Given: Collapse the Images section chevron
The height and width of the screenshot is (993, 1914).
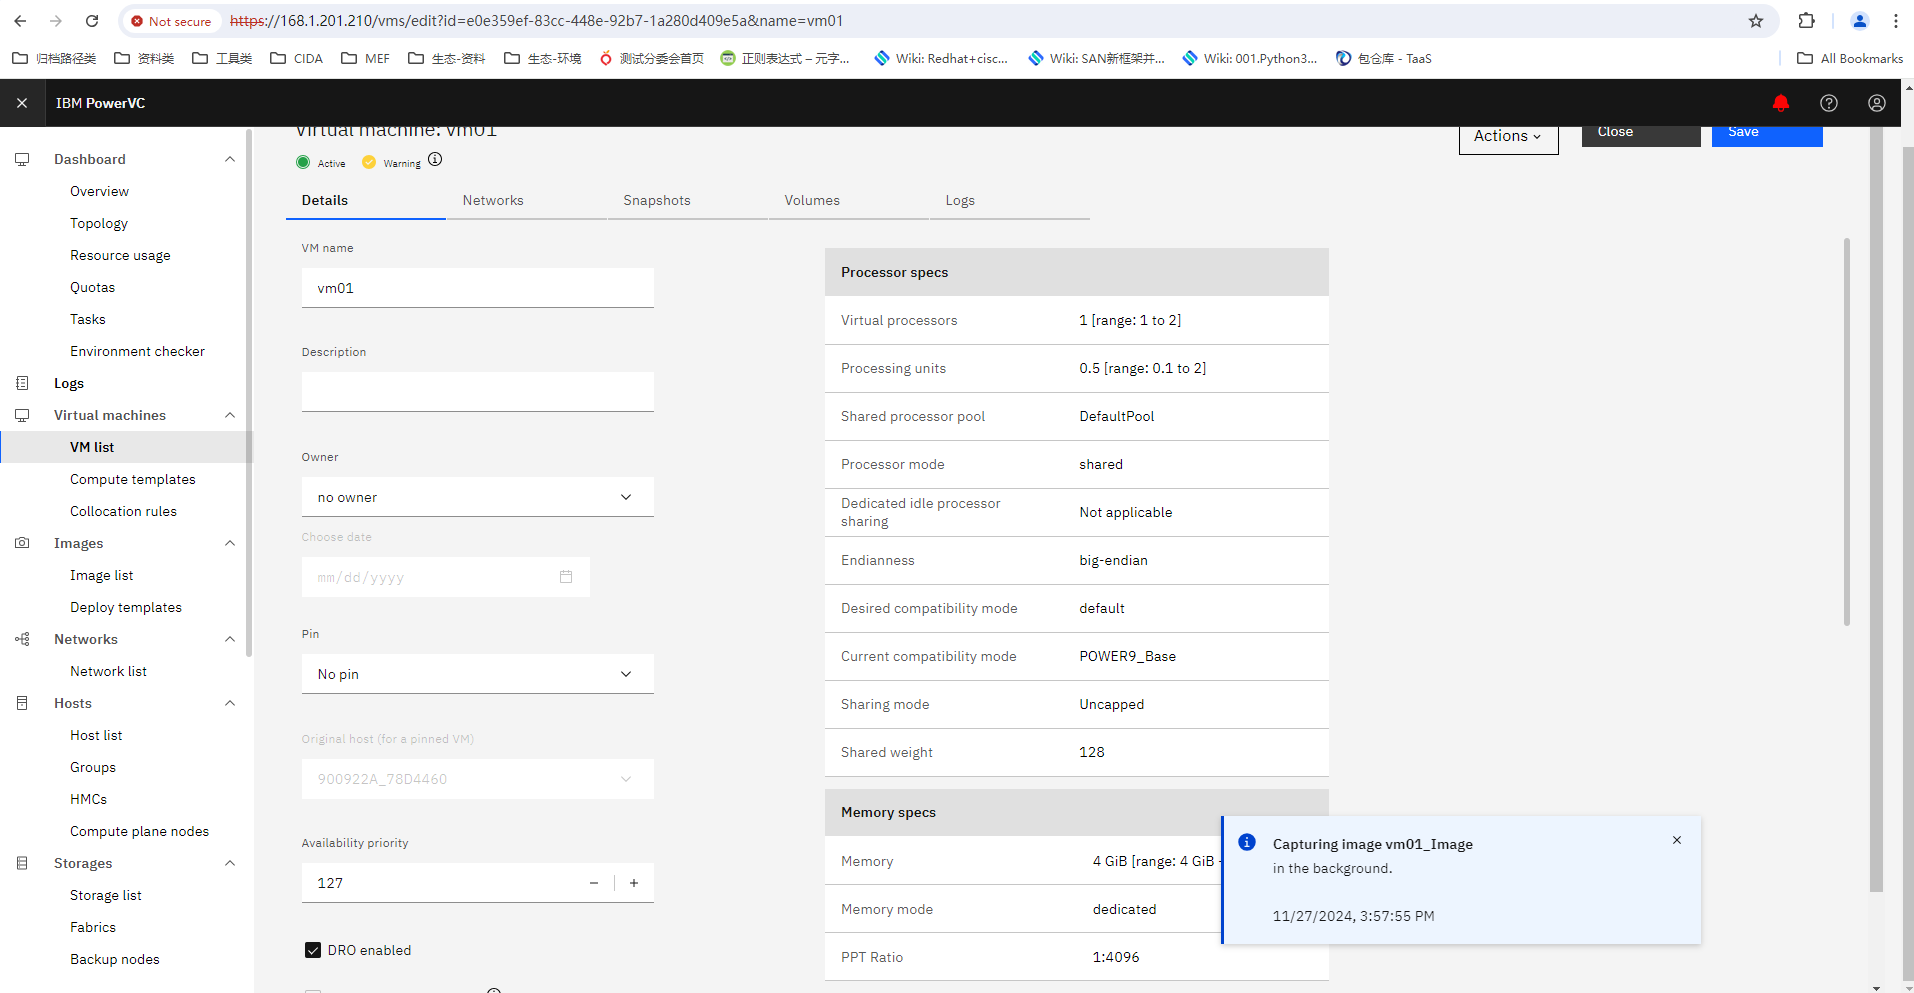Looking at the screenshot, I should [x=230, y=543].
